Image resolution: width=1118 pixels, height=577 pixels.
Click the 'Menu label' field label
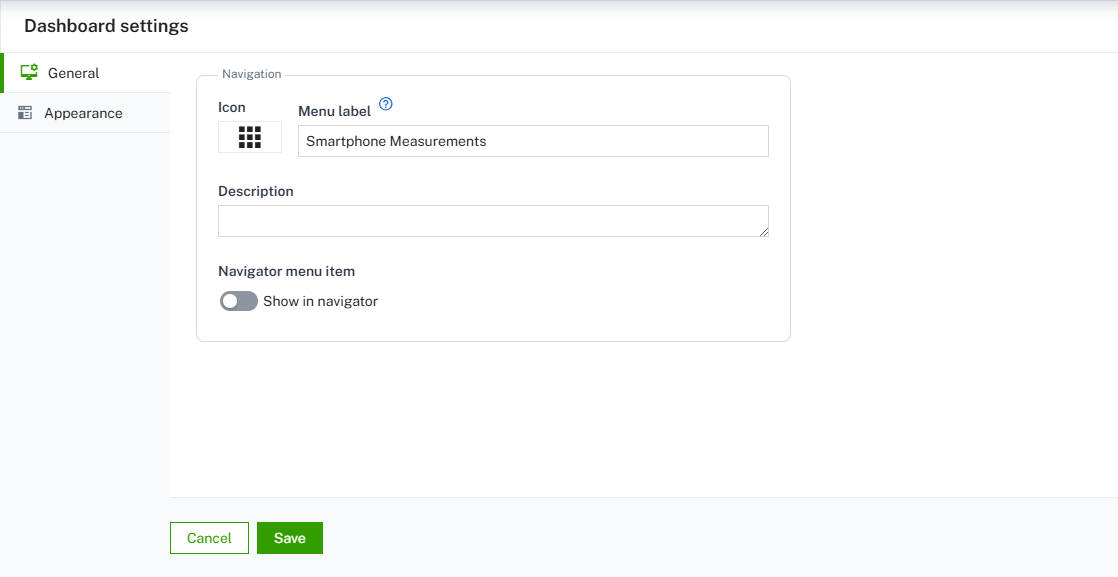coord(334,111)
